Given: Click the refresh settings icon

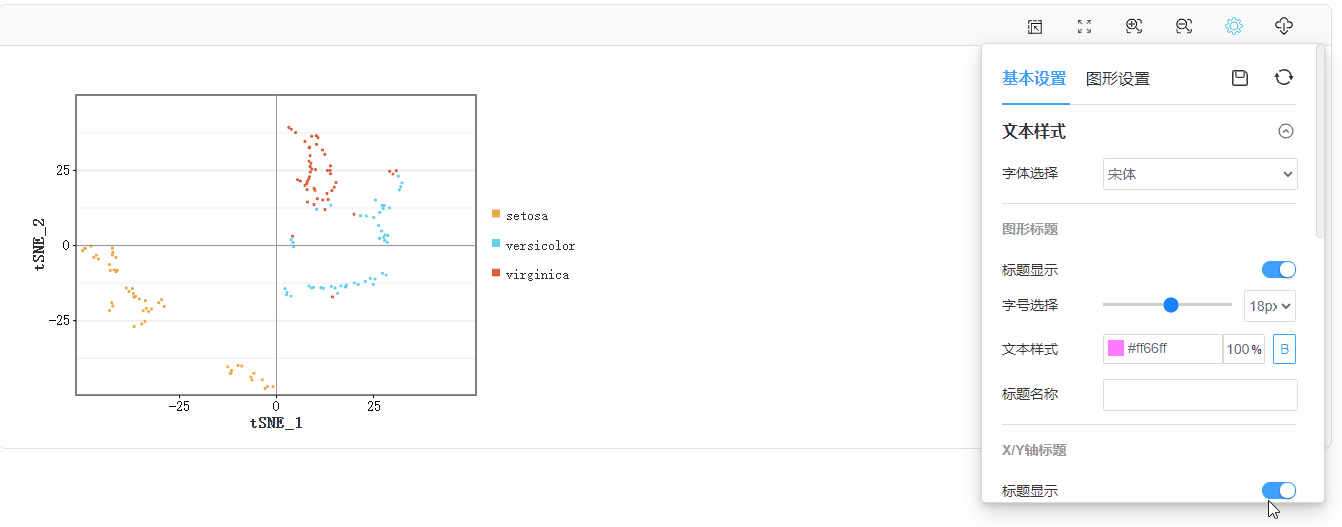Looking at the screenshot, I should pos(1284,78).
